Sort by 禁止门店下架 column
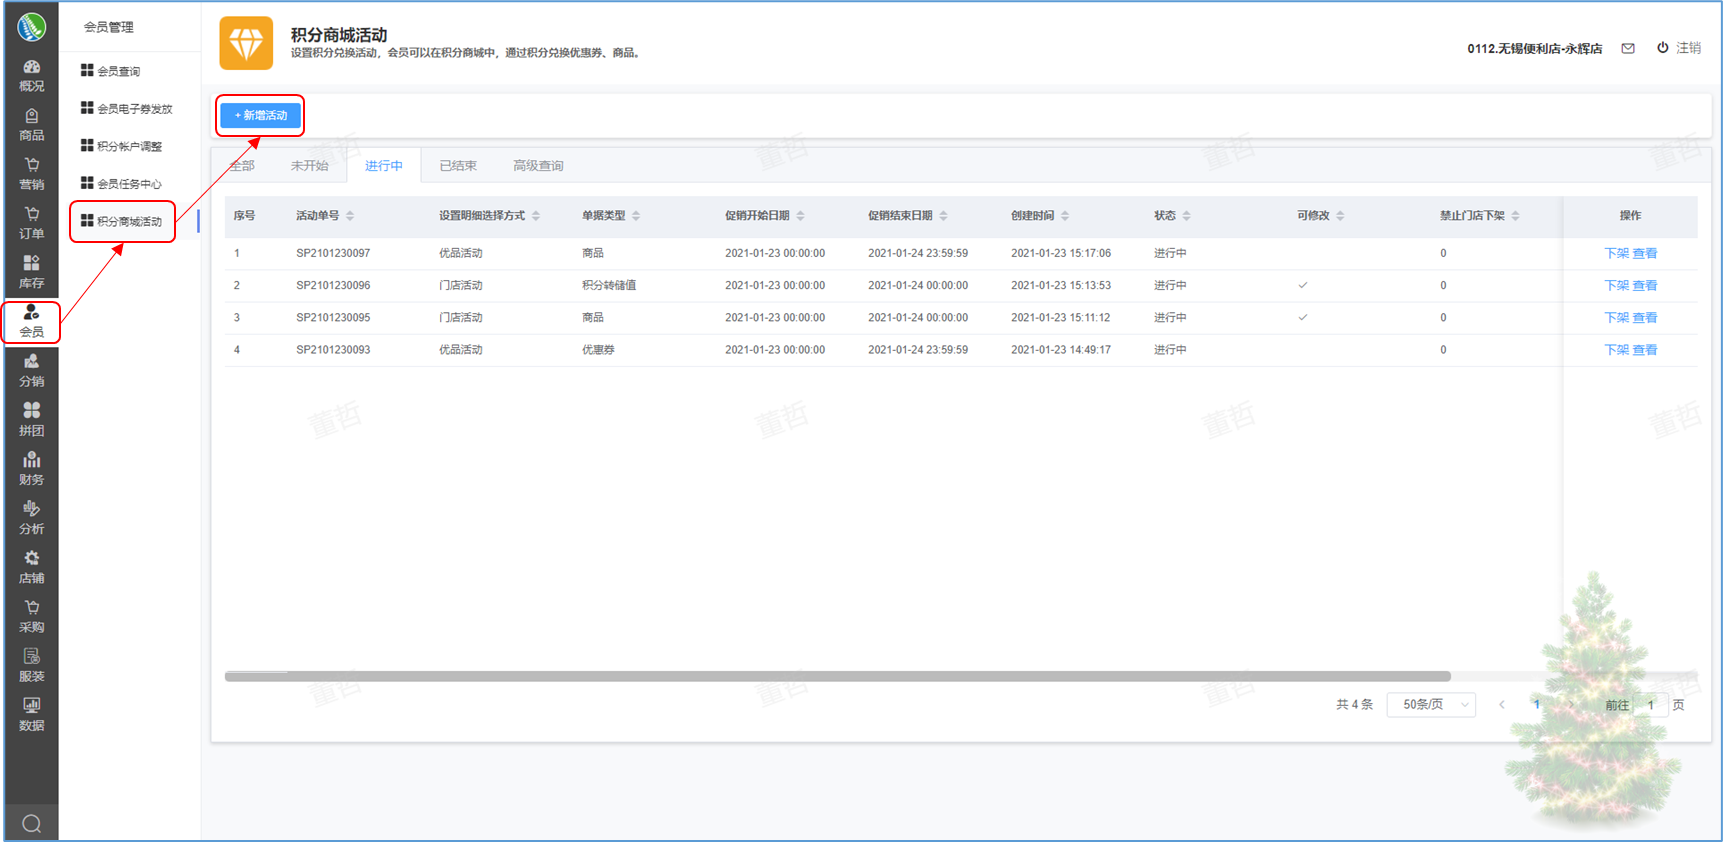The width and height of the screenshot is (1723, 842). 1515,216
